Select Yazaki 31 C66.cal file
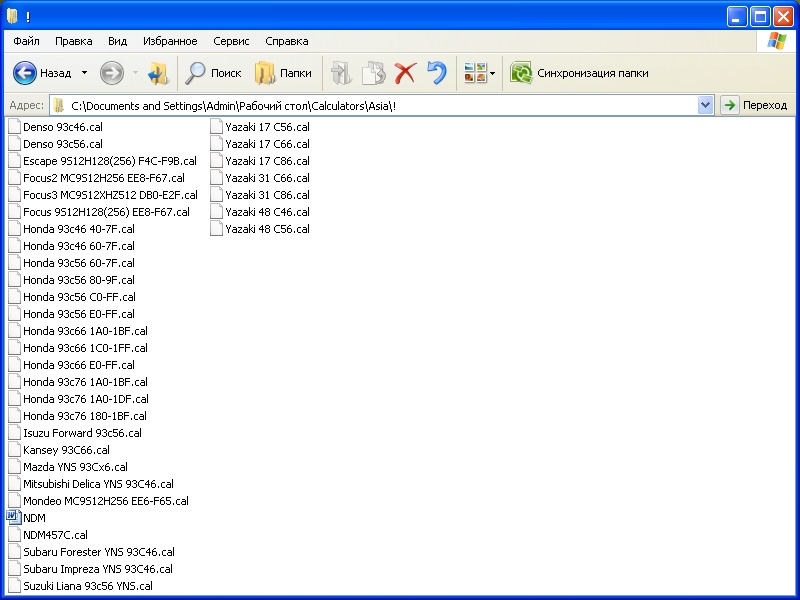 260,178
